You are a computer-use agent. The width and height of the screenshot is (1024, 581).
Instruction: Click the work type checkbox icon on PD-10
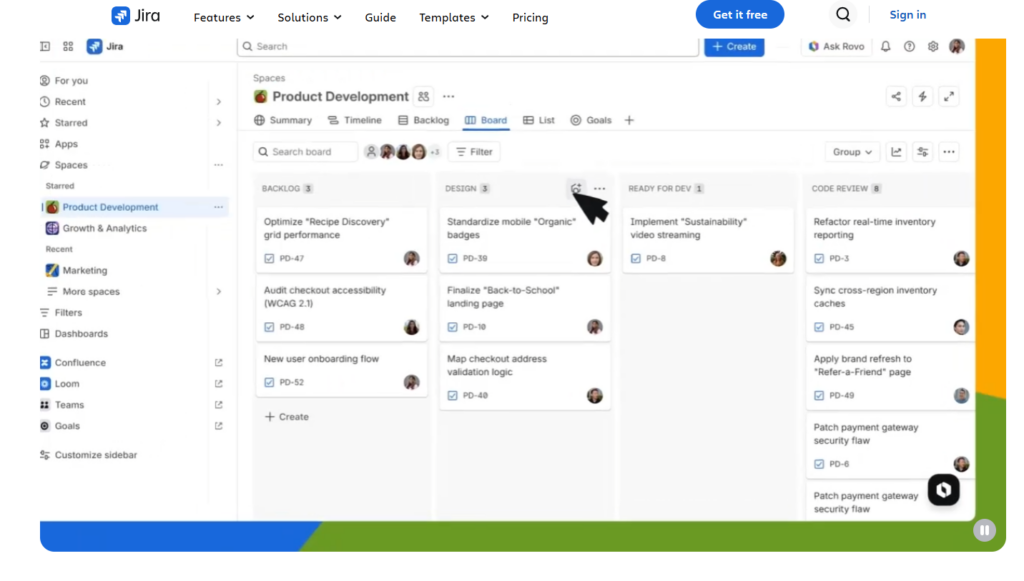pyautogui.click(x=453, y=327)
